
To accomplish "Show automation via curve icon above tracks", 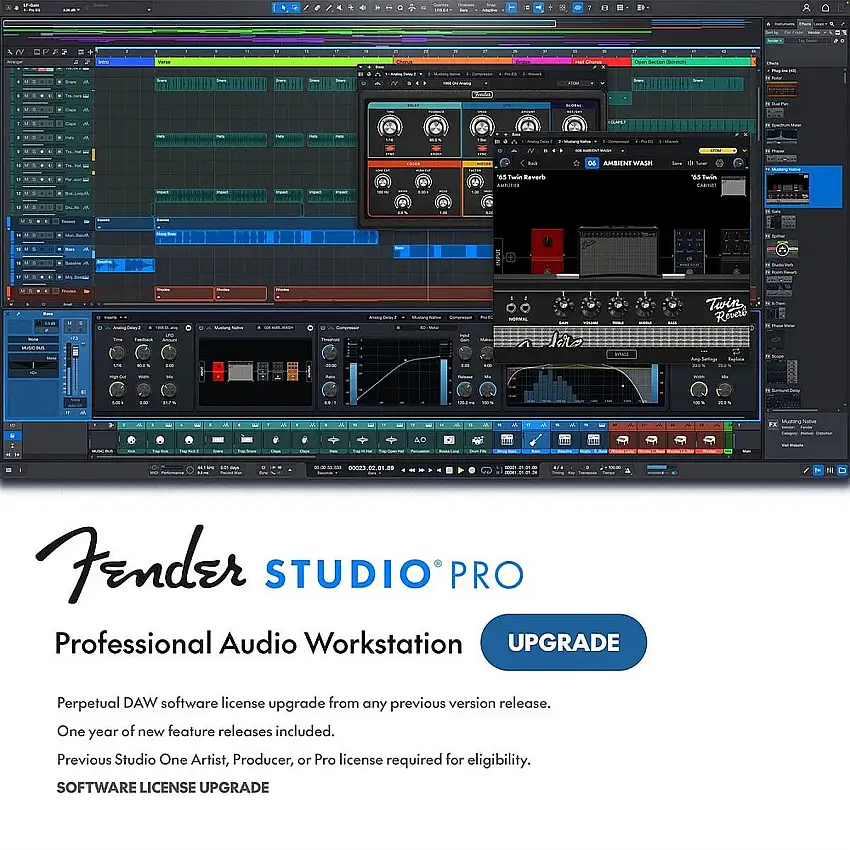I will (x=20, y=52).
